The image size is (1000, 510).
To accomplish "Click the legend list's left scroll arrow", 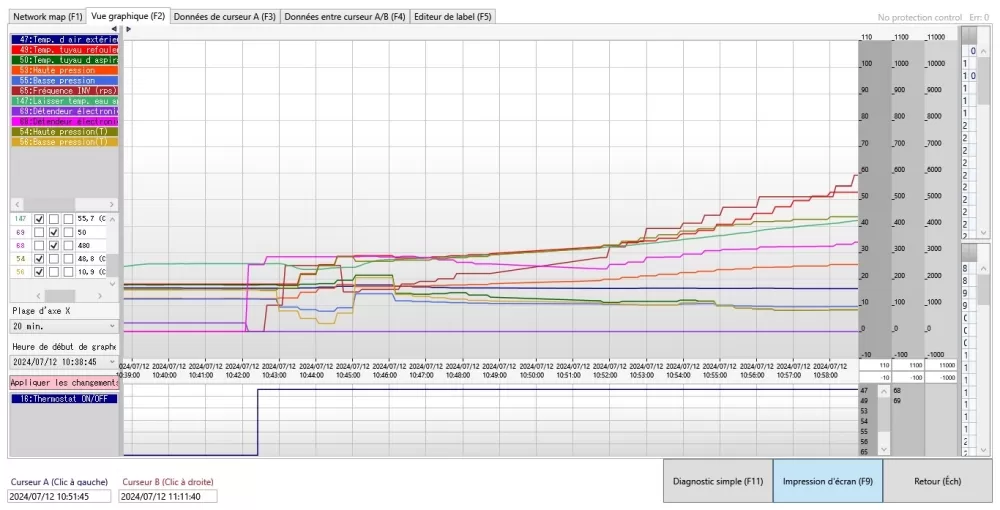I will coord(17,205).
